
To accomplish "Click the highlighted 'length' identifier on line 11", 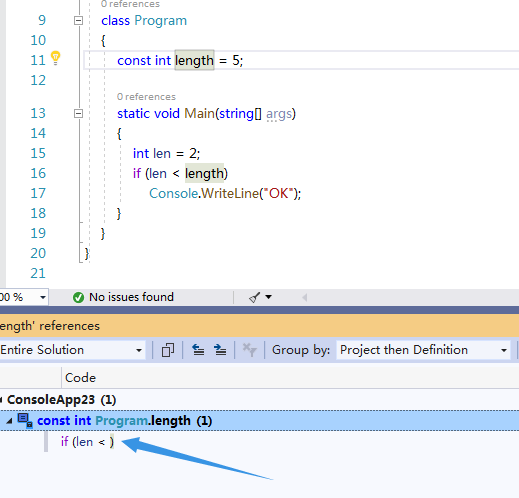I will tap(194, 60).
